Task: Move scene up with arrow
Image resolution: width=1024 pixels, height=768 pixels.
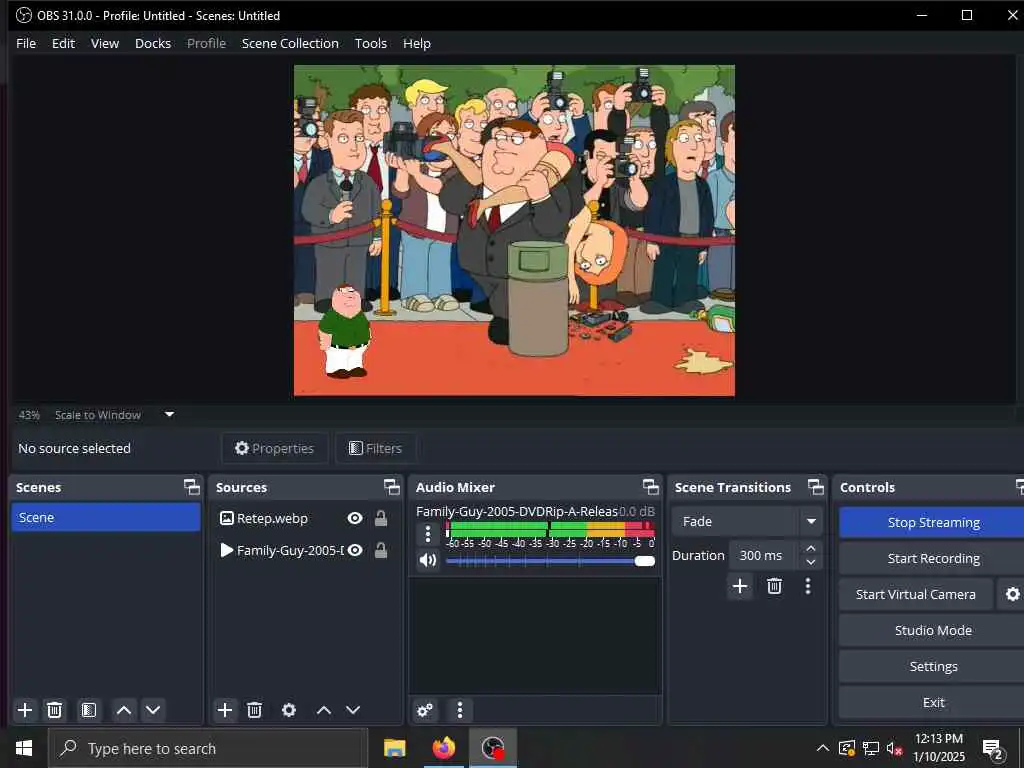Action: (x=124, y=710)
